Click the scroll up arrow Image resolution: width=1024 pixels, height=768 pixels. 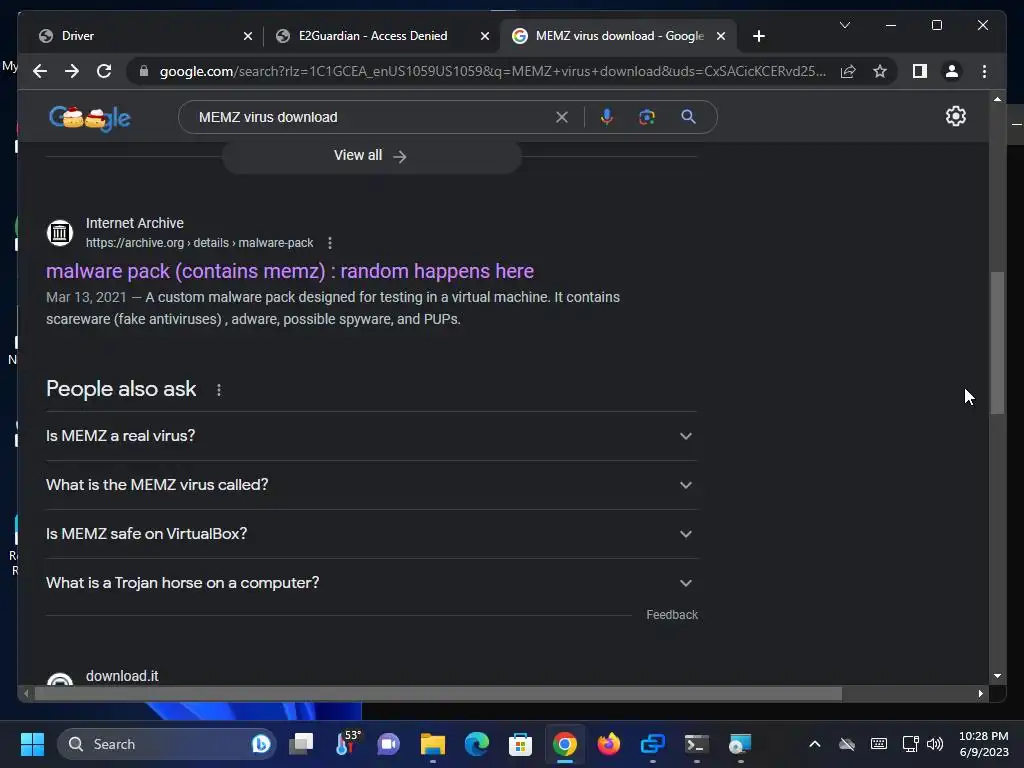coord(997,99)
